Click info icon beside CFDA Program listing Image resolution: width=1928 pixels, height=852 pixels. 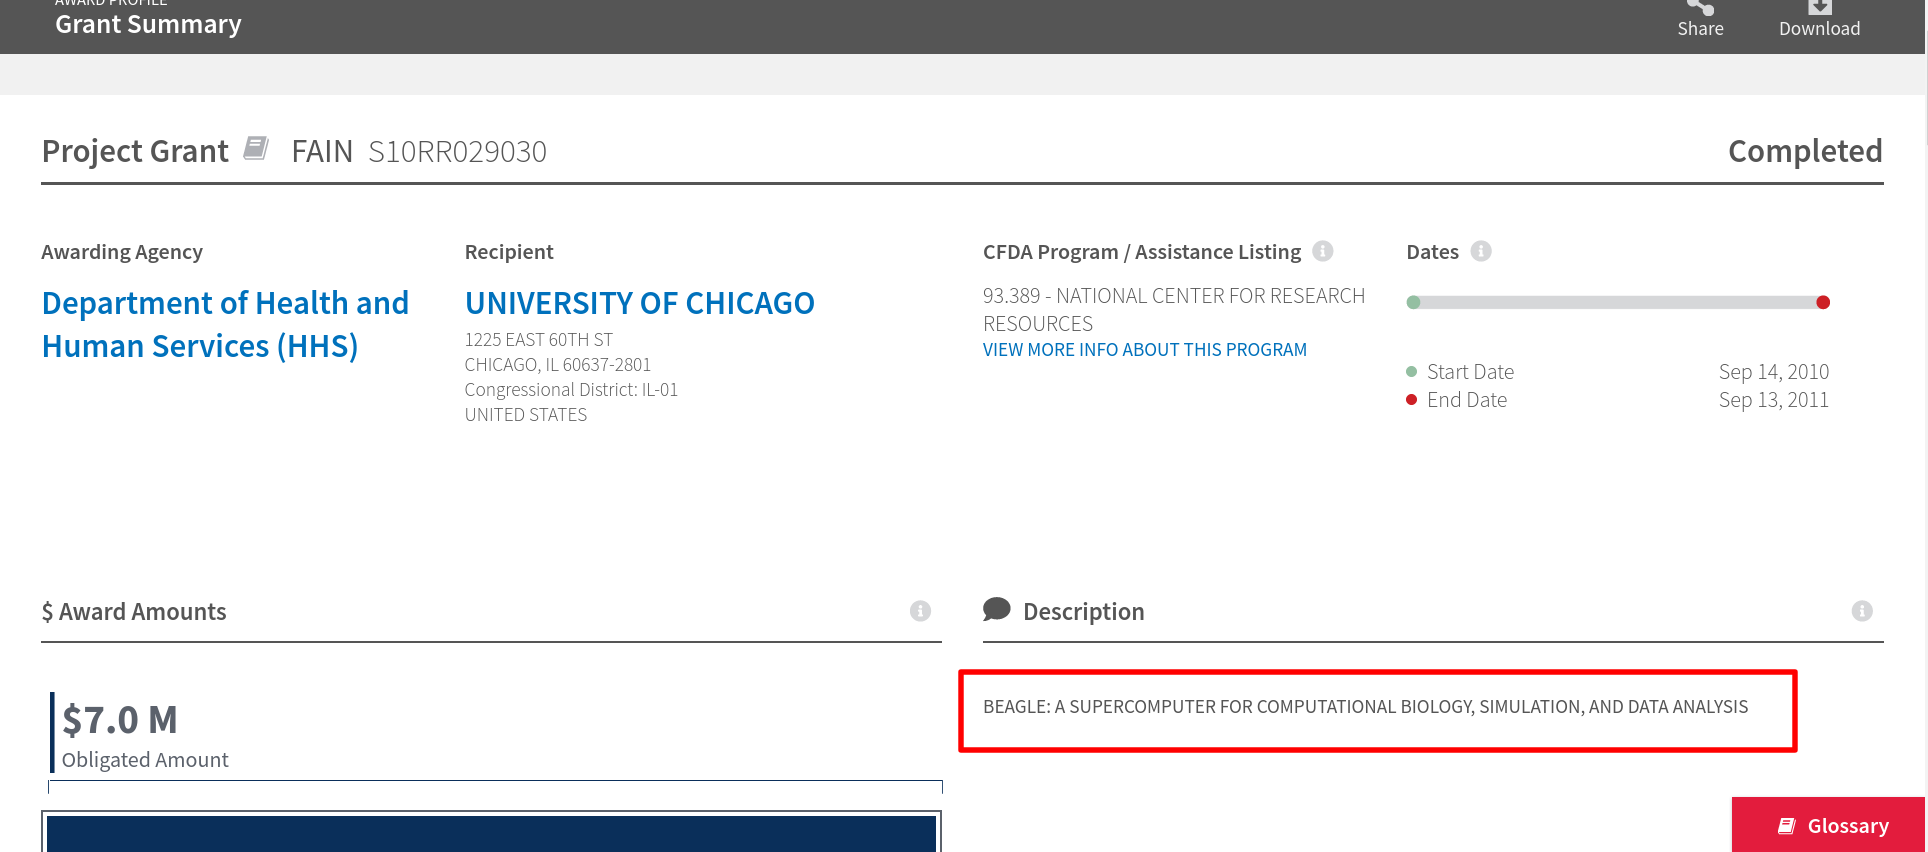[x=1323, y=251]
